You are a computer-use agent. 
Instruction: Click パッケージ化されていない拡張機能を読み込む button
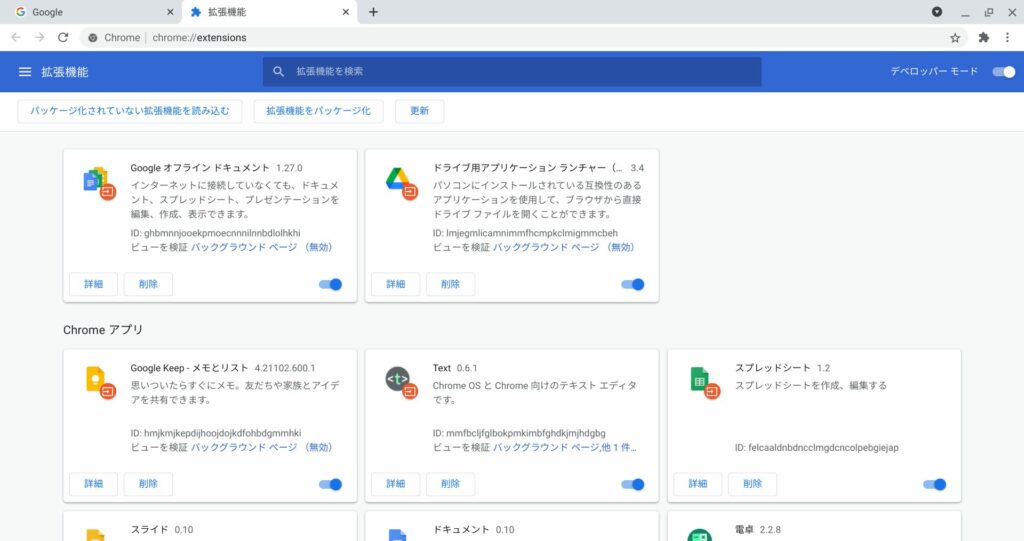click(130, 111)
